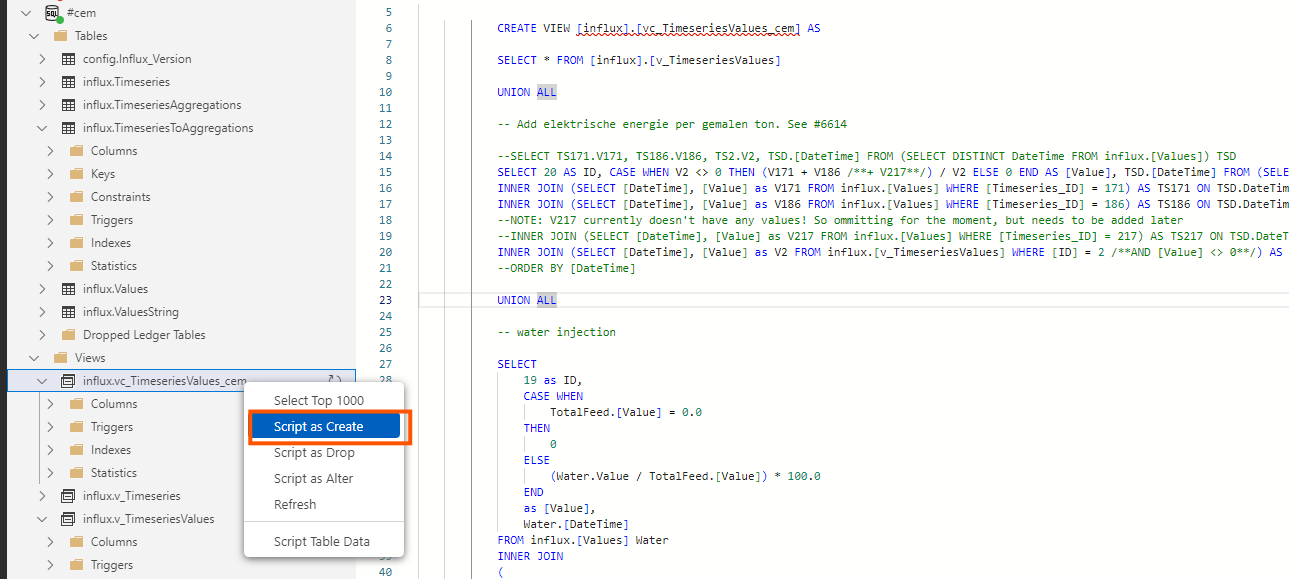This screenshot has width=1289, height=579.
Task: Click the influx.v_Timeseries view icon
Action: [68, 496]
